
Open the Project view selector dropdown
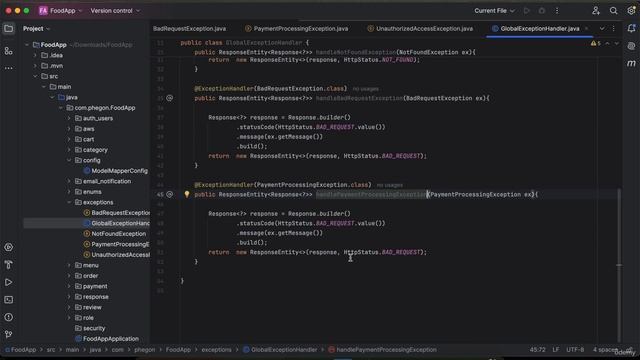pos(36,29)
